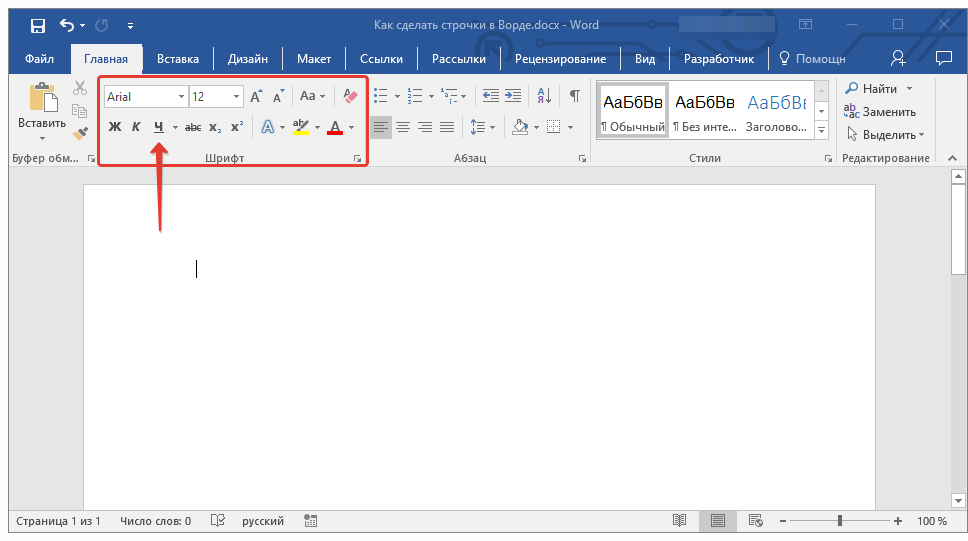Select the Обычный style
The width and height of the screenshot is (968, 541).
coord(633,112)
